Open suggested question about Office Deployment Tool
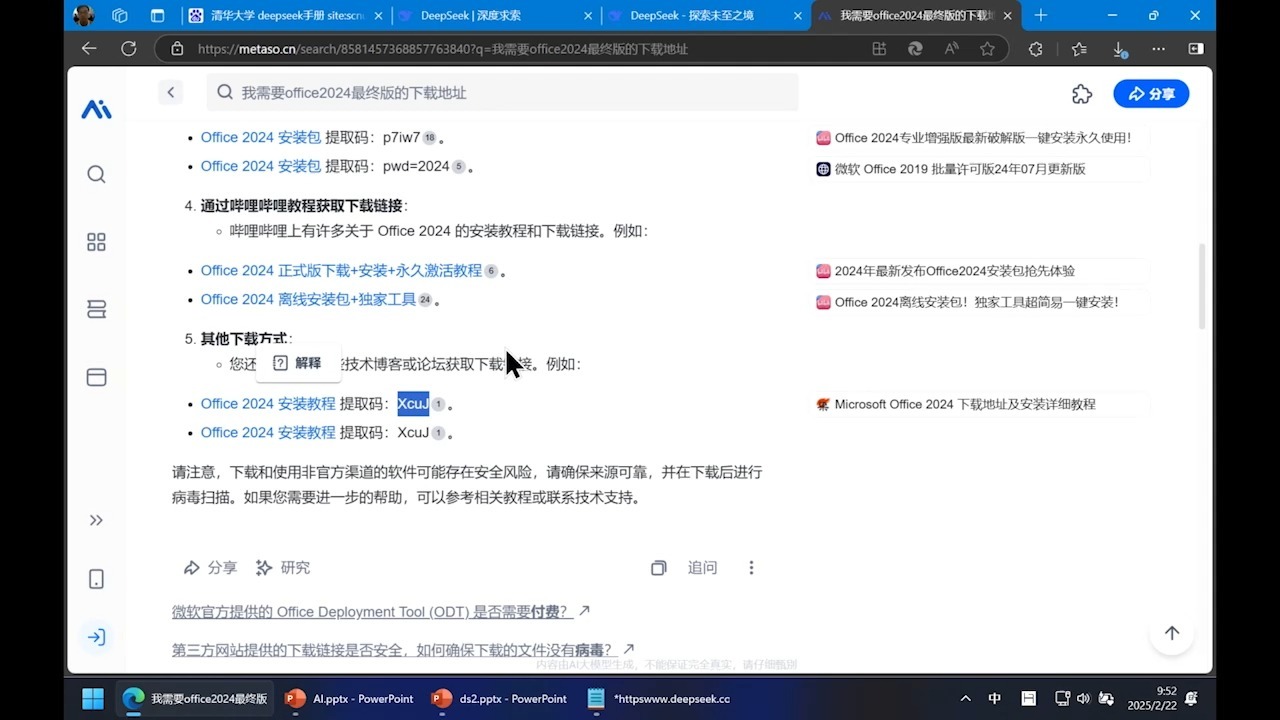This screenshot has width=1280, height=720. click(x=381, y=611)
